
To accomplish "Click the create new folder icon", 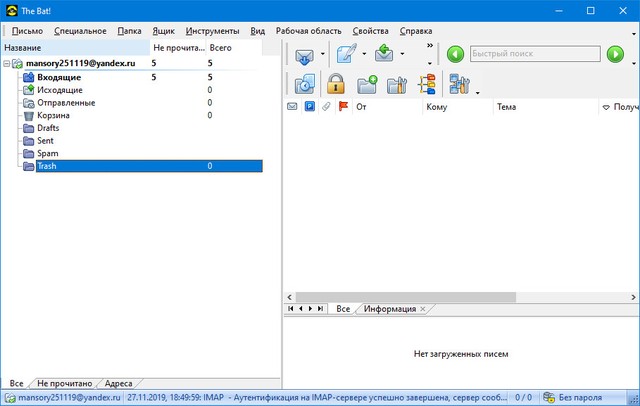I will [x=367, y=85].
